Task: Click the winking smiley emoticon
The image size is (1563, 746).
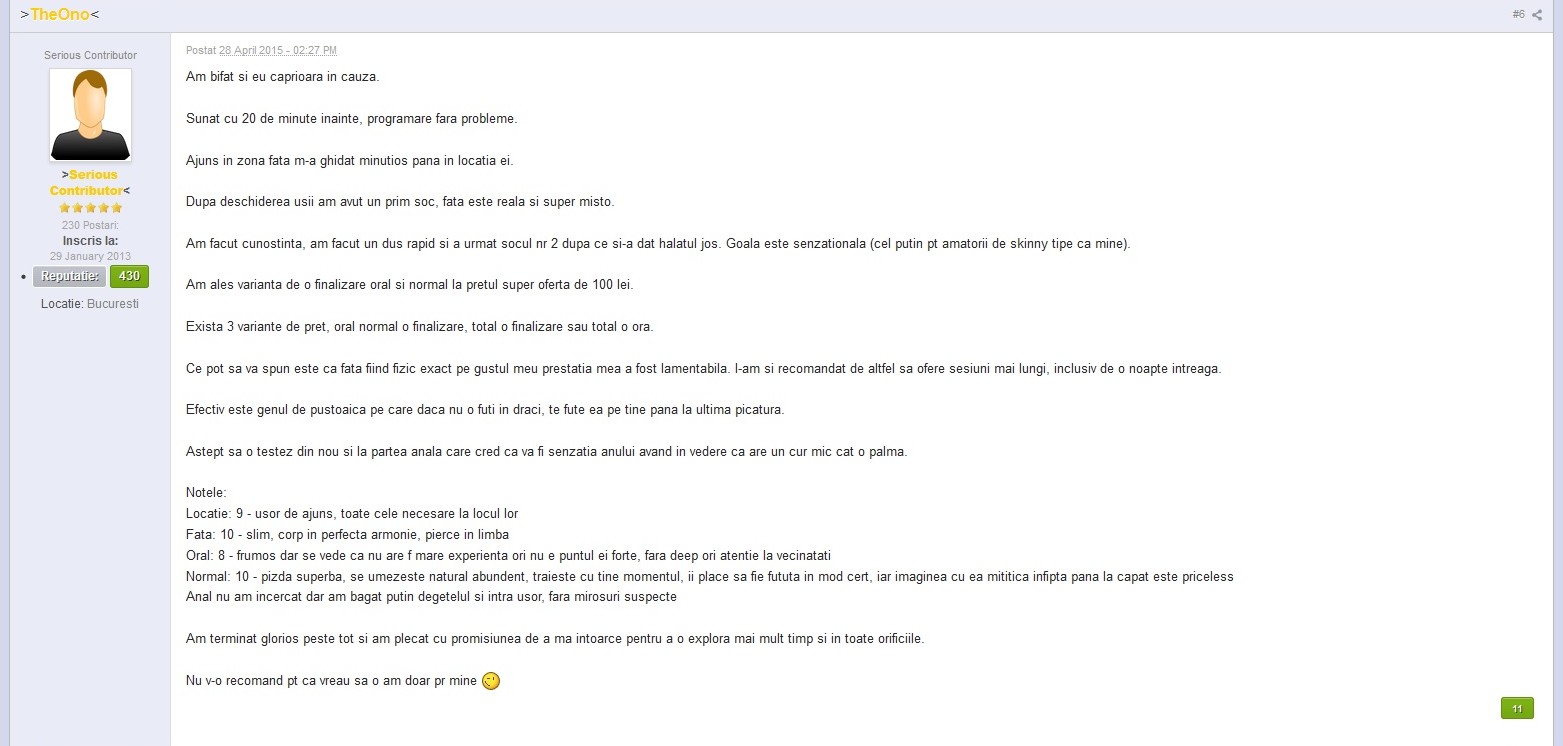Action: tap(491, 681)
